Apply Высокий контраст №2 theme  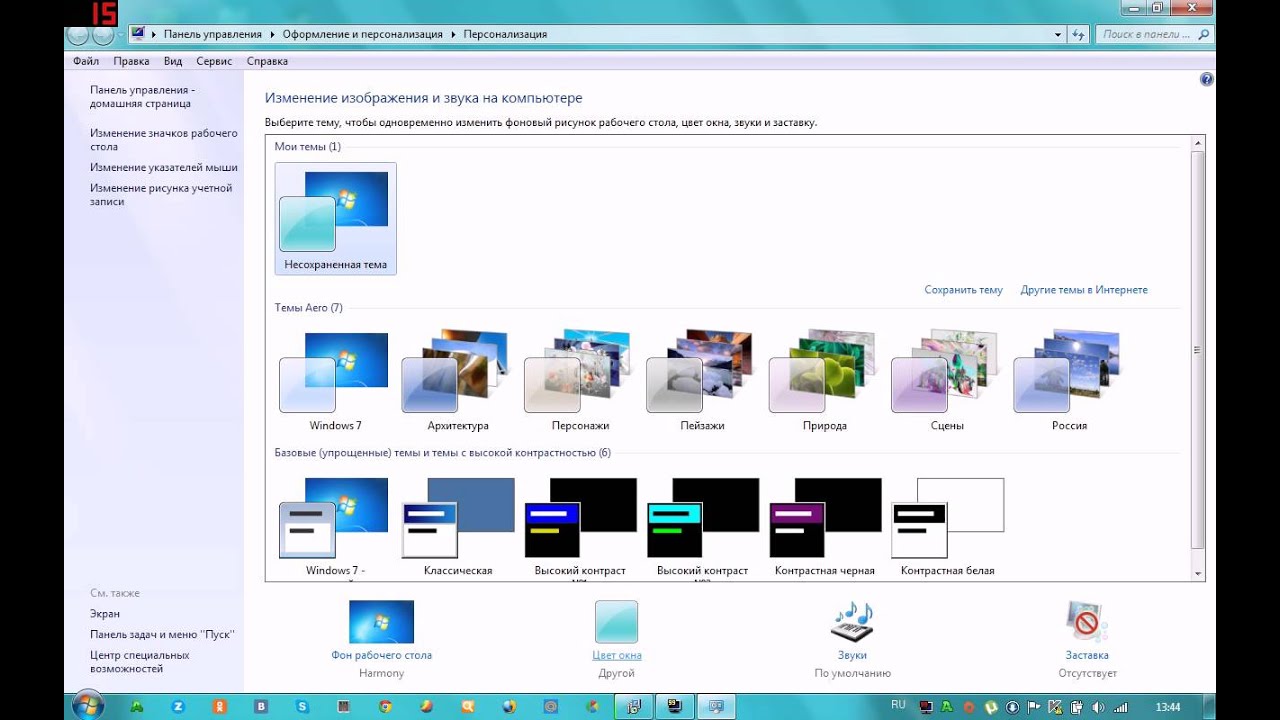point(701,527)
